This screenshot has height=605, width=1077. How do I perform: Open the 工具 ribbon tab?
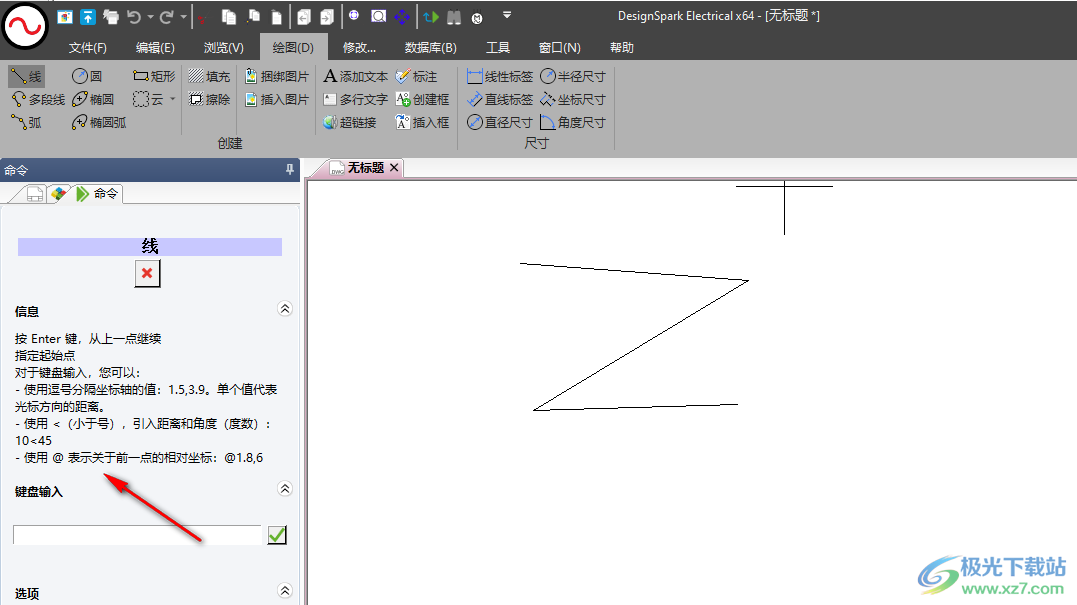click(x=498, y=47)
